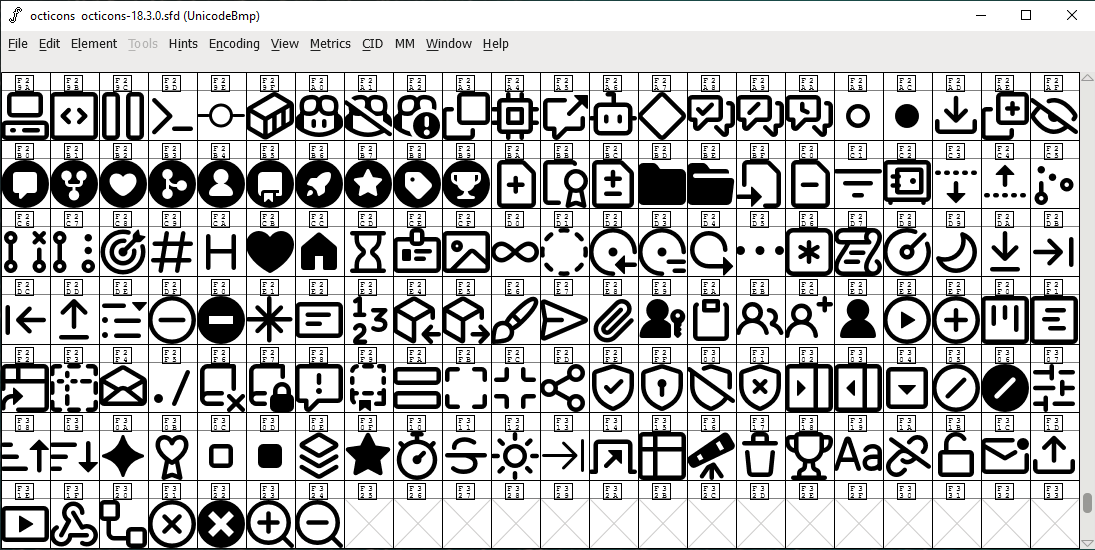This screenshot has width=1095, height=550.
Task: Select the file-diff plus-minus glyph
Action: coord(613,184)
